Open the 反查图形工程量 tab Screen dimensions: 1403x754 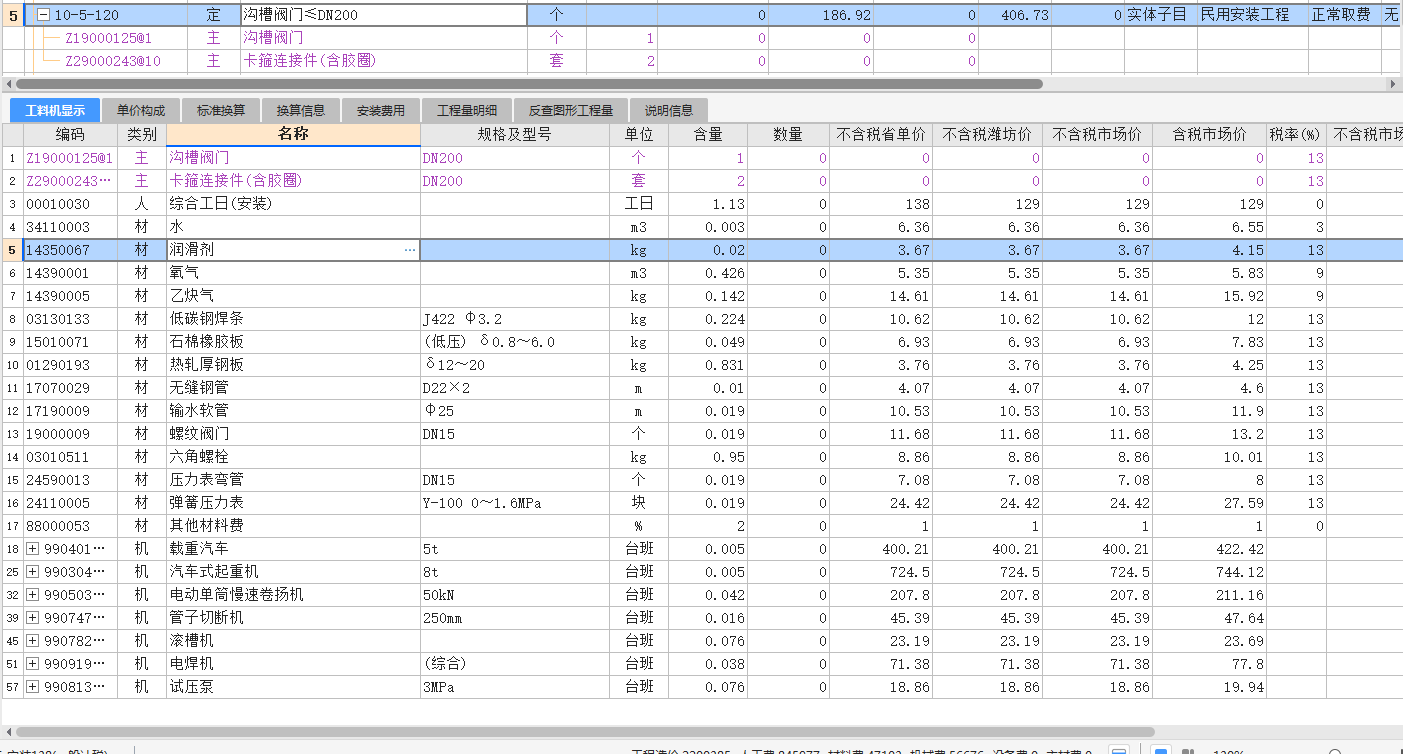pos(571,110)
